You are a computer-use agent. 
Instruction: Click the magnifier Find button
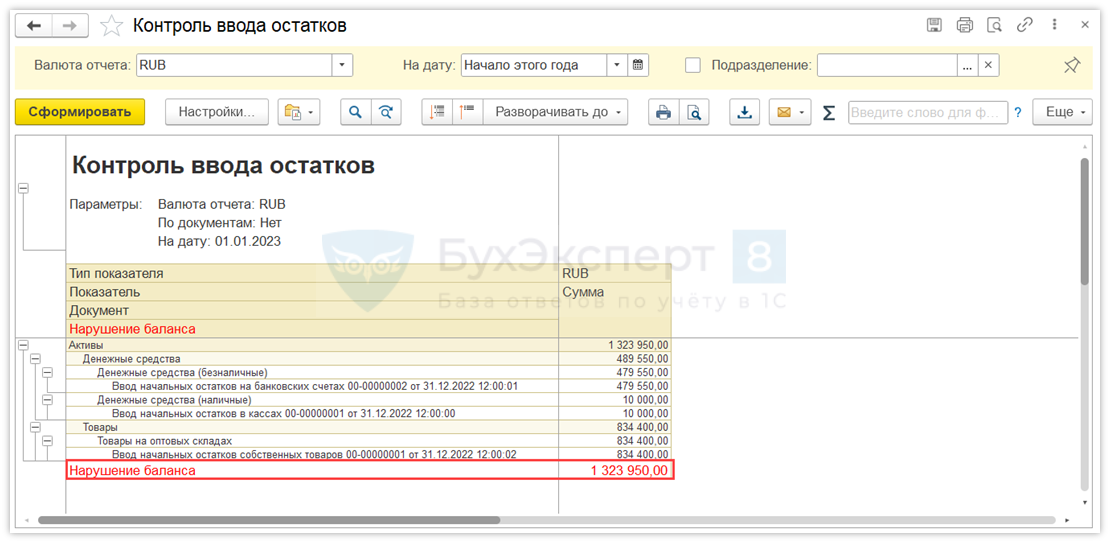point(356,112)
